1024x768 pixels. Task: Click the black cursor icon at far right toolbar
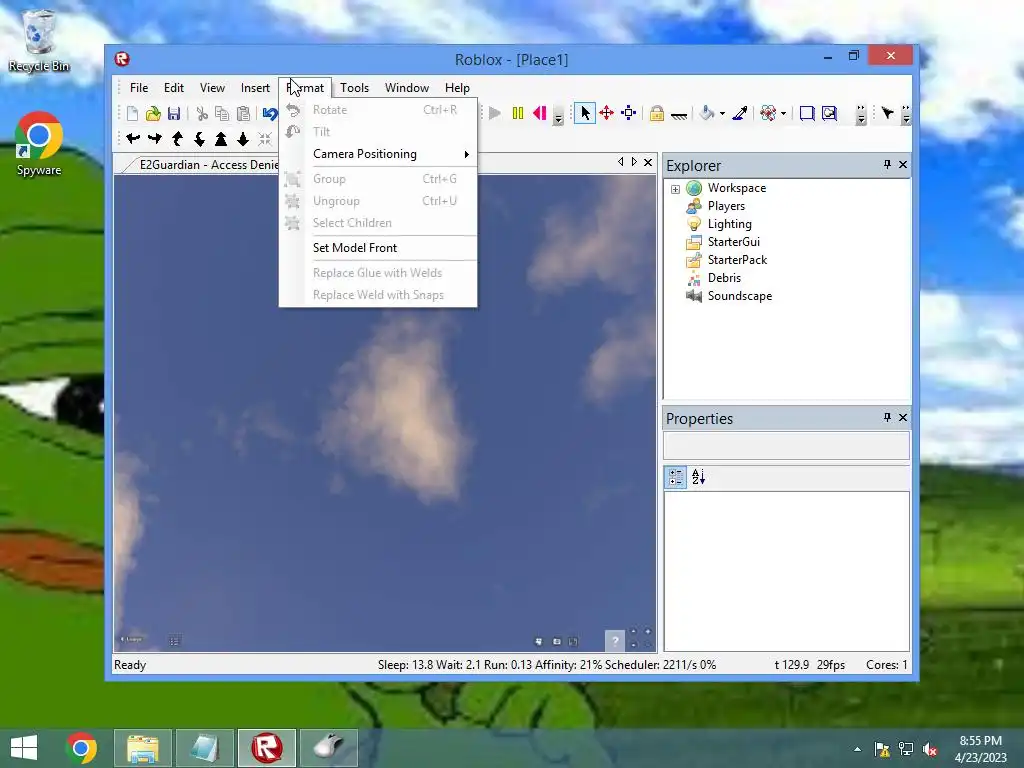[x=888, y=114]
